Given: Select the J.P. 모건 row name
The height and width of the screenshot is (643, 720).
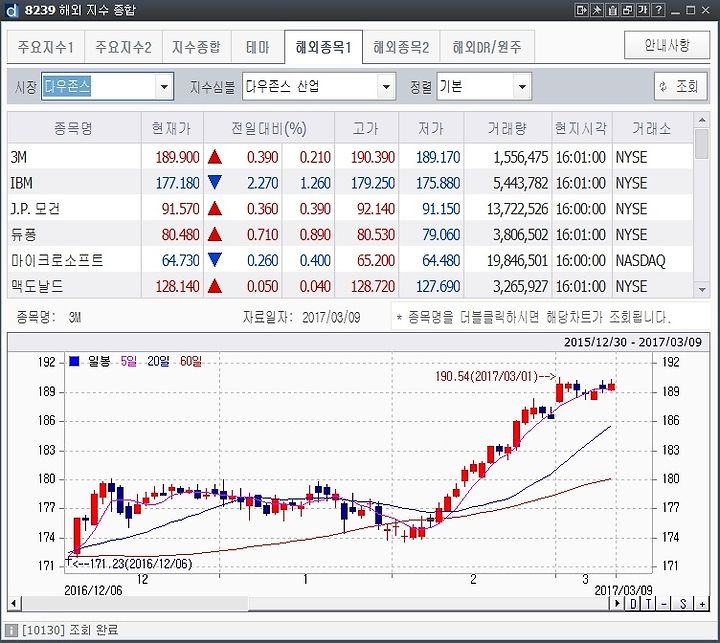Looking at the screenshot, I should point(35,209).
